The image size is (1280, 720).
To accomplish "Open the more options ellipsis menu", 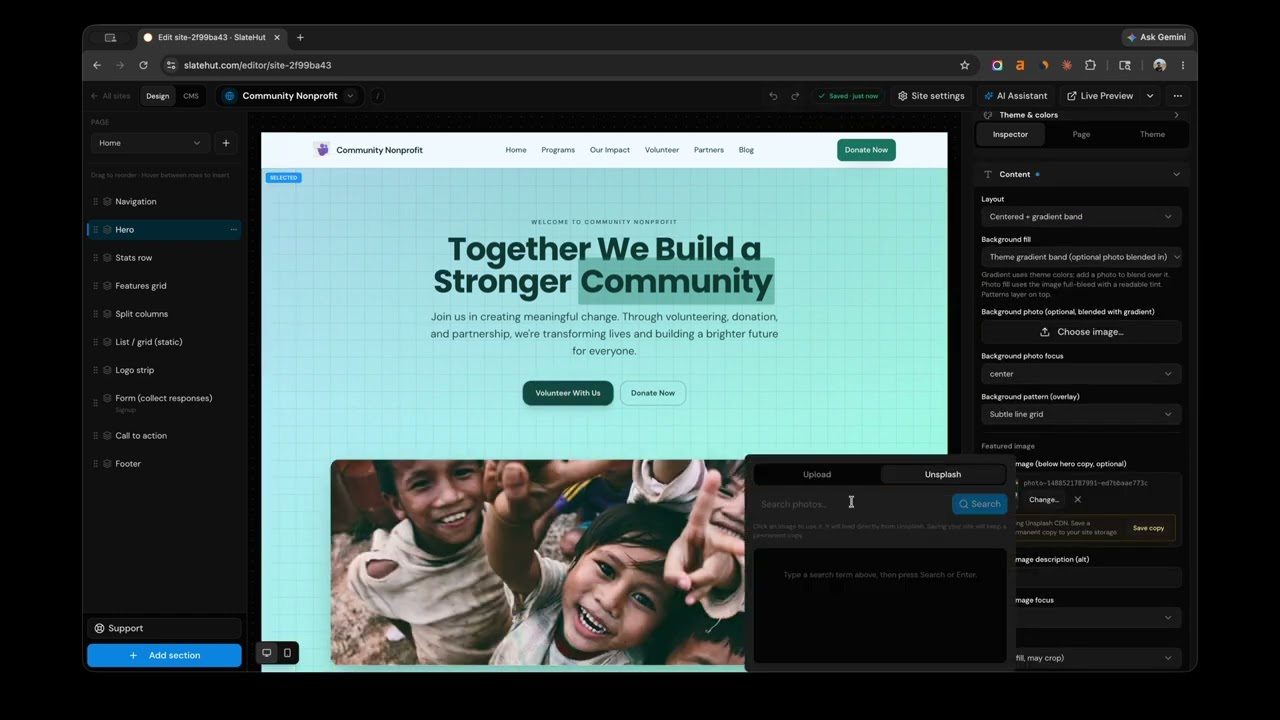I will pyautogui.click(x=1178, y=96).
